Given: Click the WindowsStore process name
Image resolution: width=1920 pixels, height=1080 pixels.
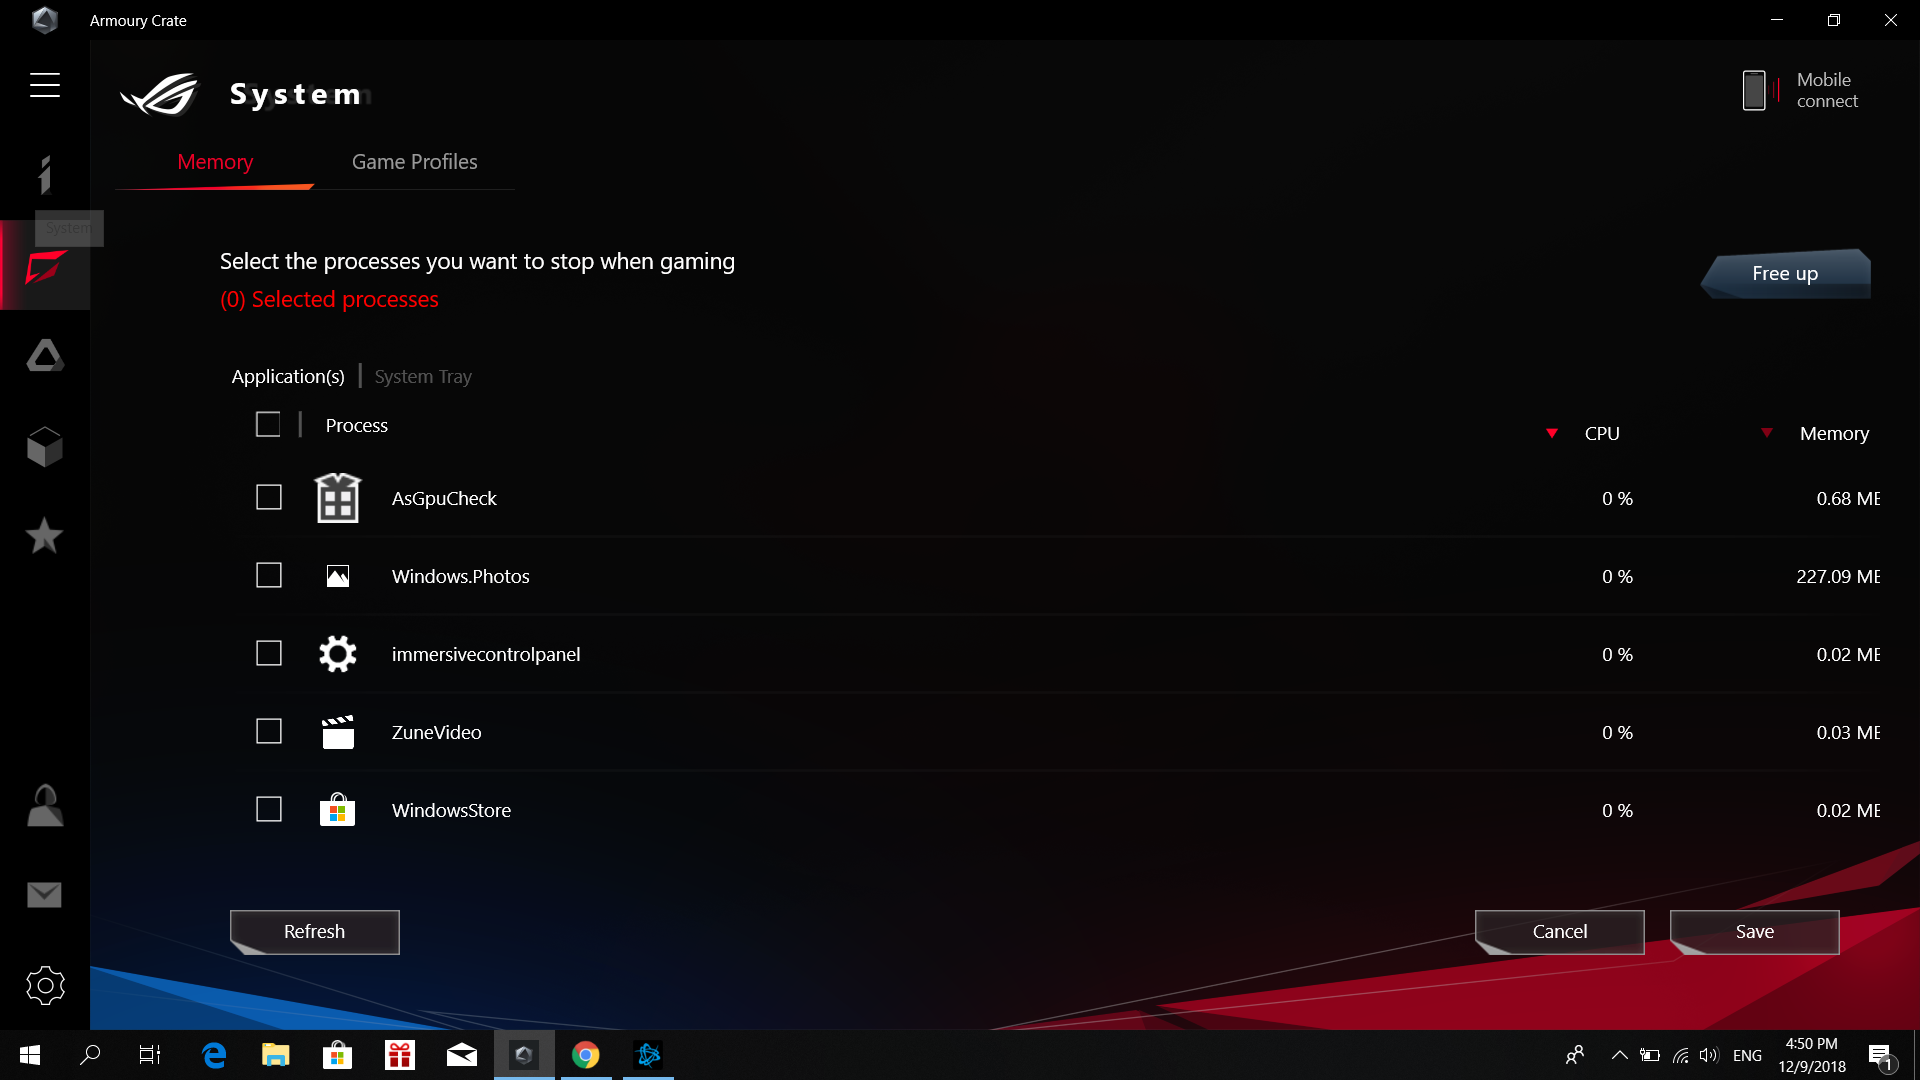Looking at the screenshot, I should (451, 810).
